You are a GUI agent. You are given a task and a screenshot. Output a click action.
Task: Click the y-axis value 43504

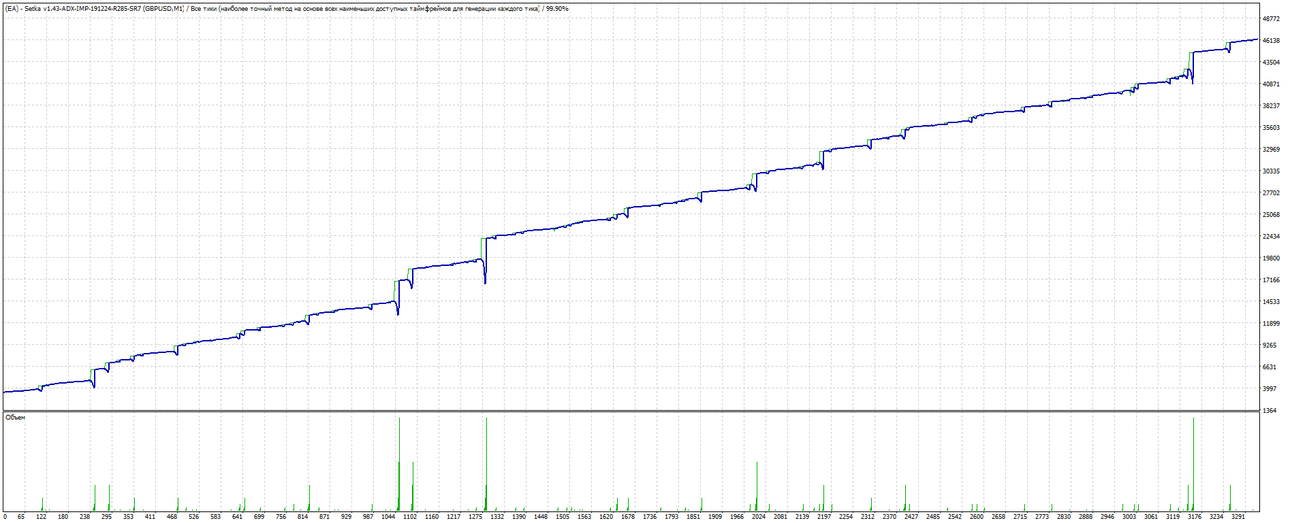[1272, 62]
